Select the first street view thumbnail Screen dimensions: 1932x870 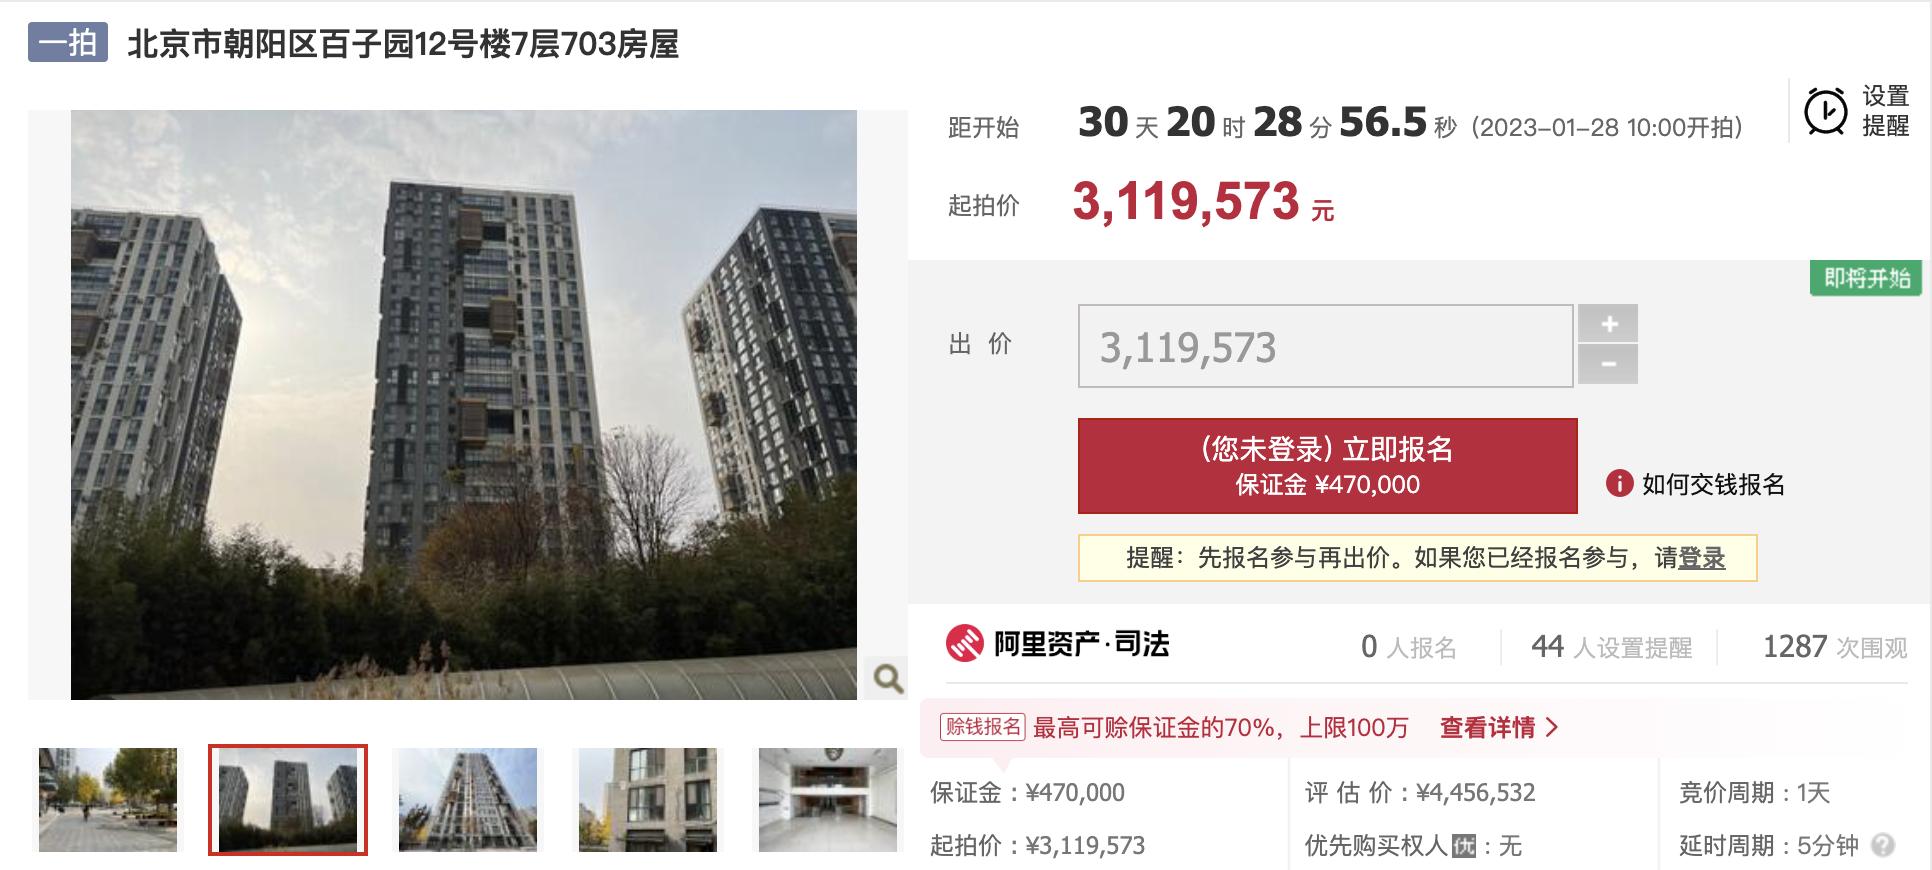(108, 800)
